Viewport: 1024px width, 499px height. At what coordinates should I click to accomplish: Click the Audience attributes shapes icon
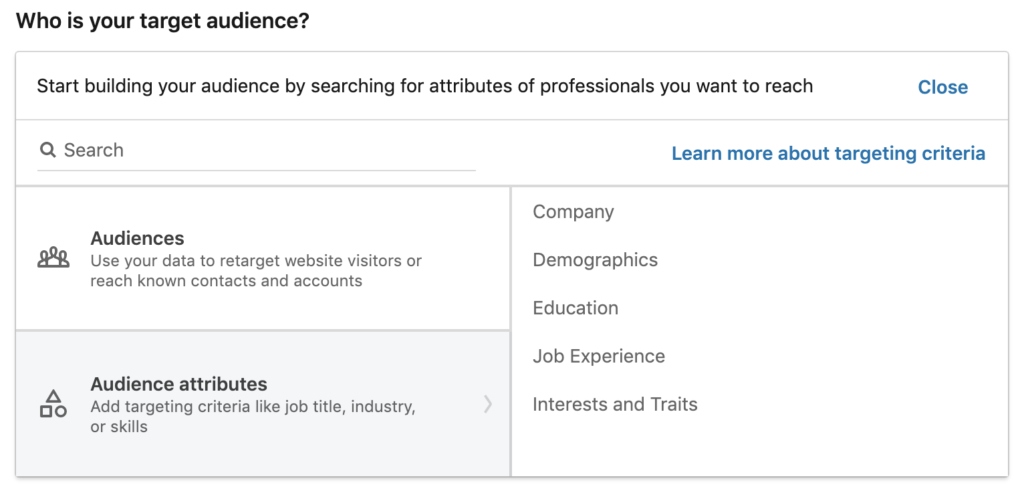coord(53,404)
